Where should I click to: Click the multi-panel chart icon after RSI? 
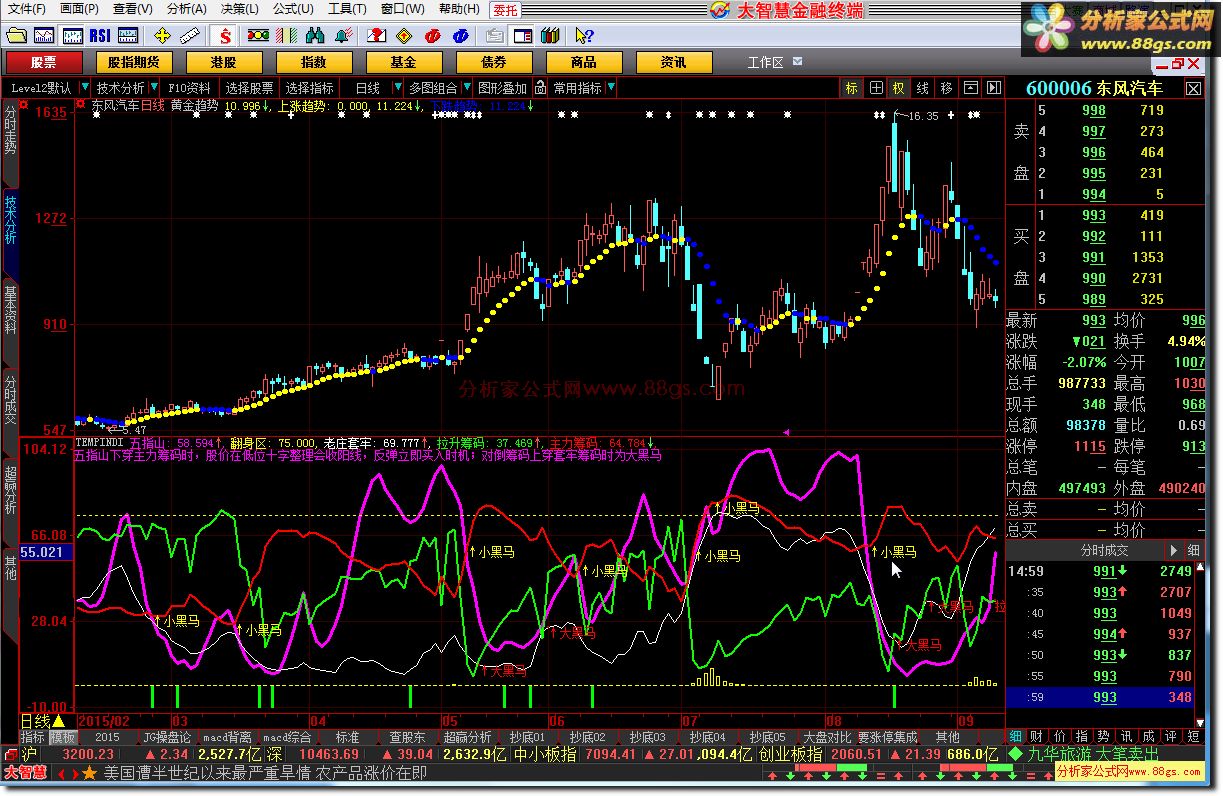[128, 36]
